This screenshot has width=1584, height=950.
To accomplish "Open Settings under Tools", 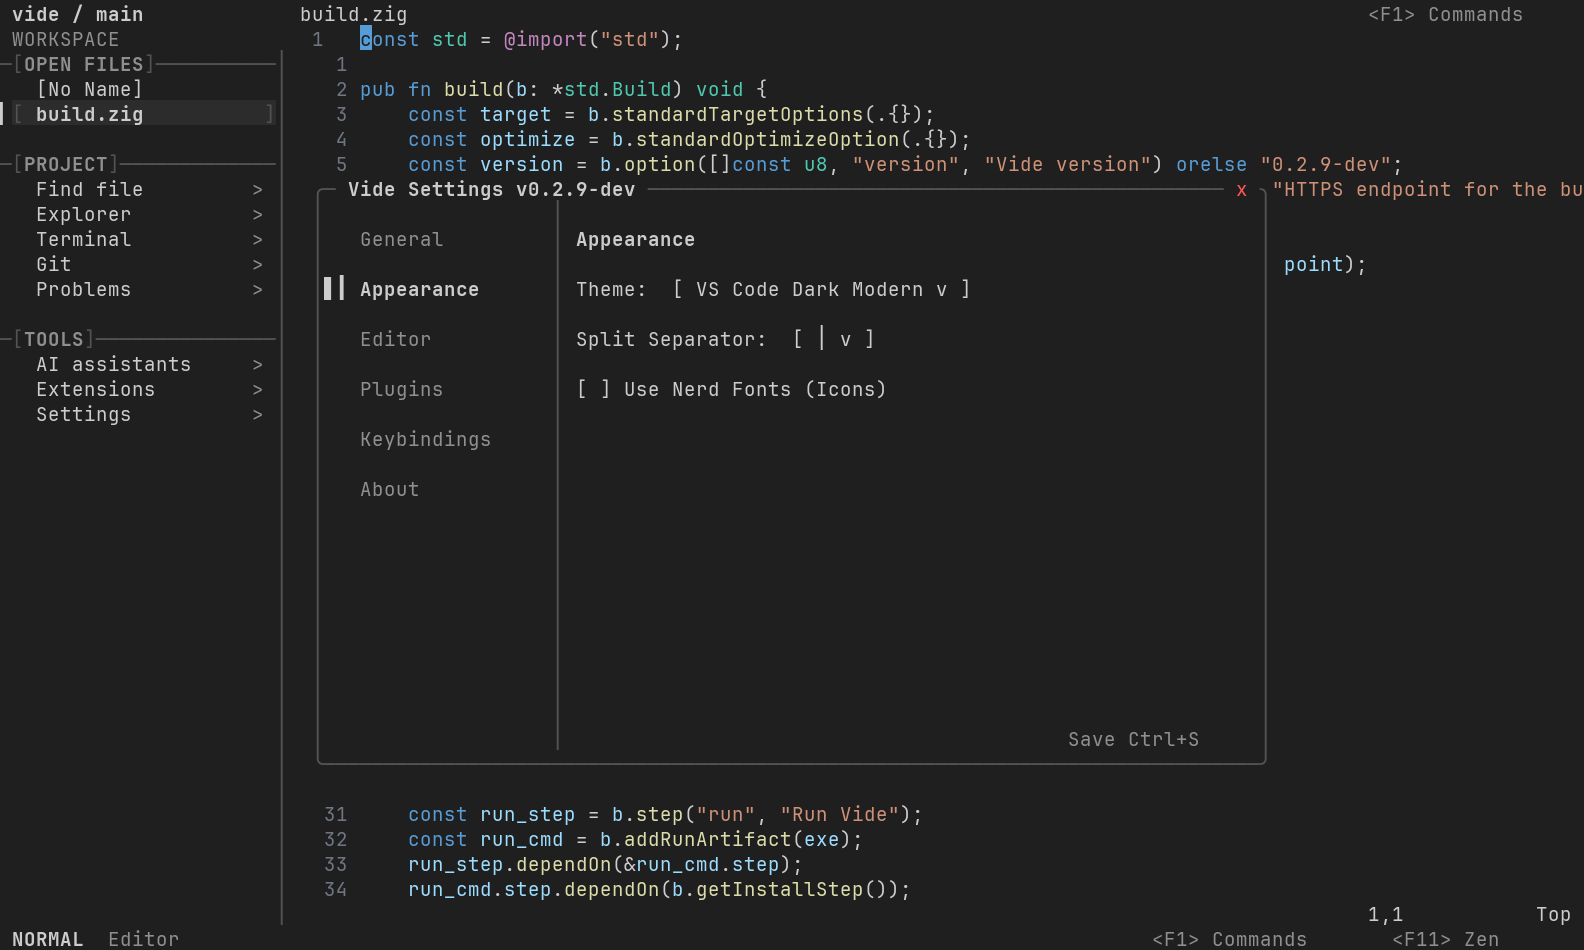I will point(83,415).
